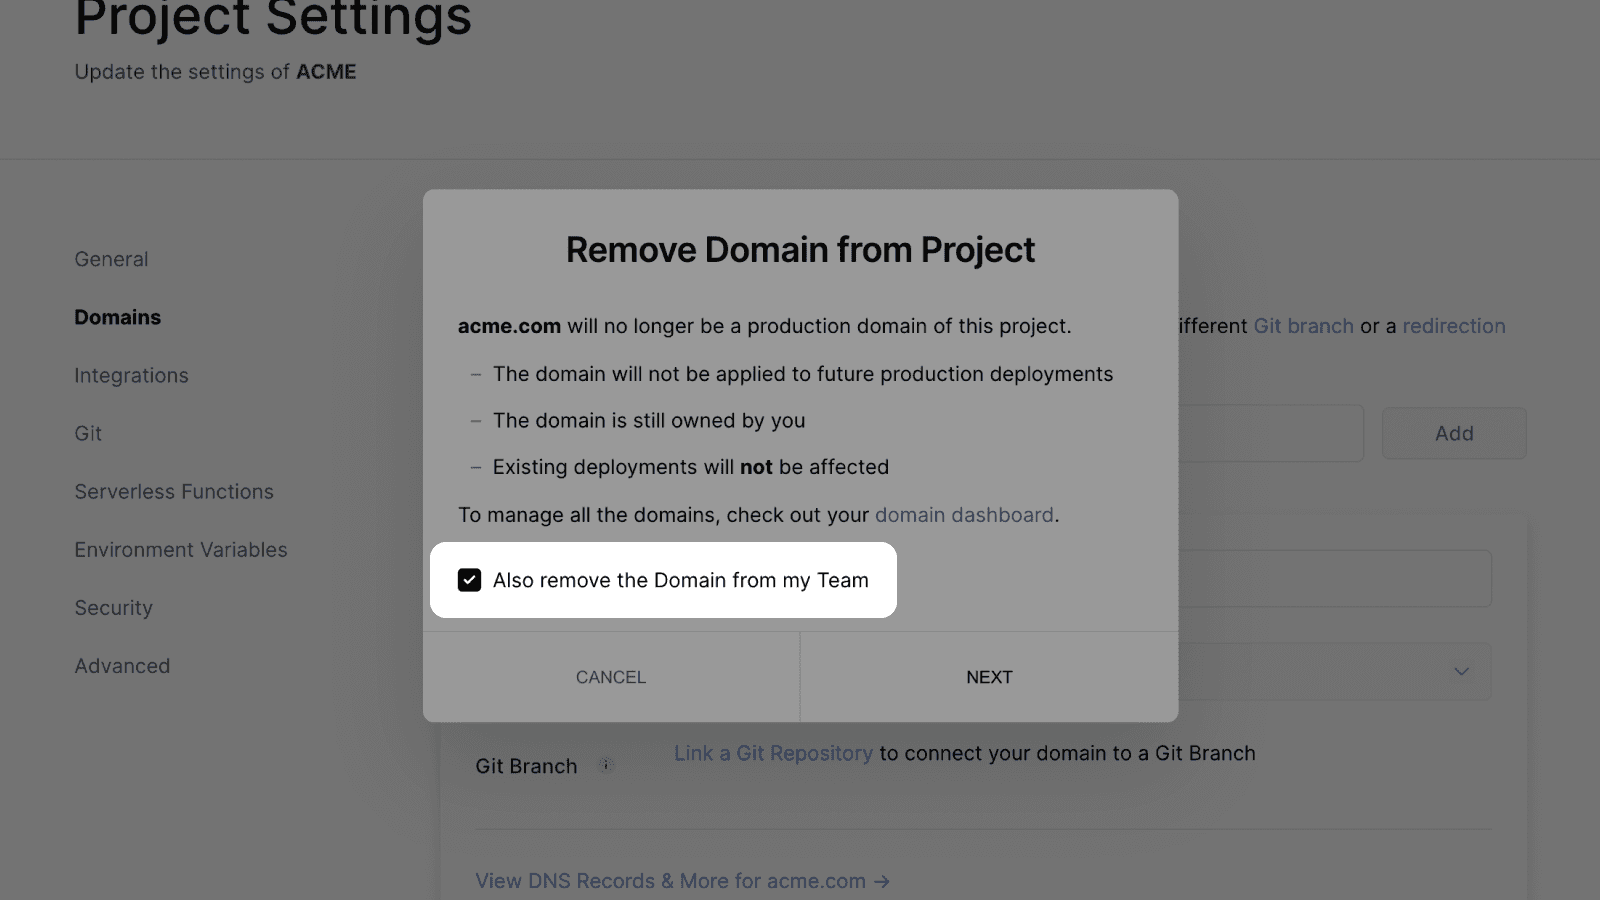This screenshot has width=1600, height=900.
Task: Cancel the Remove Domain dialog
Action: click(x=611, y=677)
